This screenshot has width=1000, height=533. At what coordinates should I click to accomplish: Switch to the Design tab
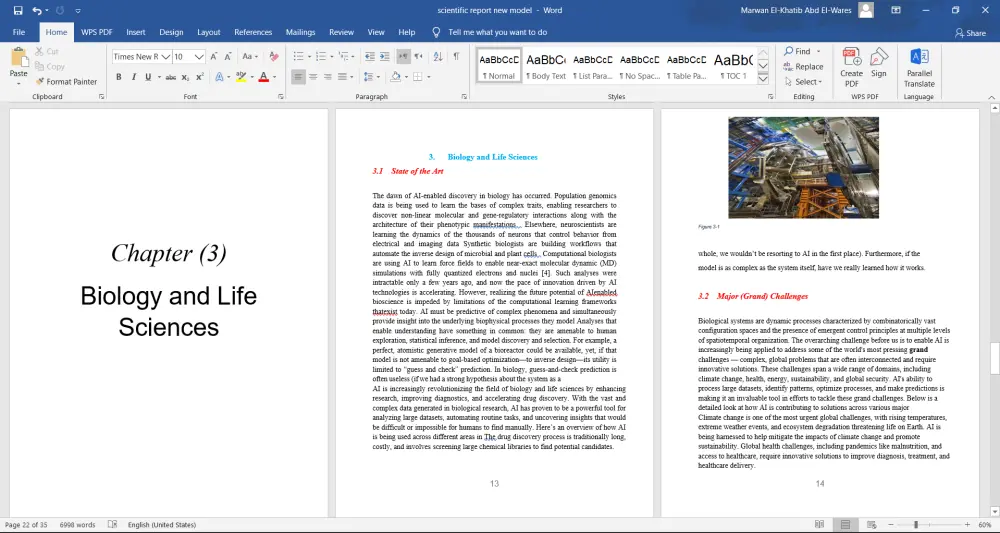tap(171, 32)
